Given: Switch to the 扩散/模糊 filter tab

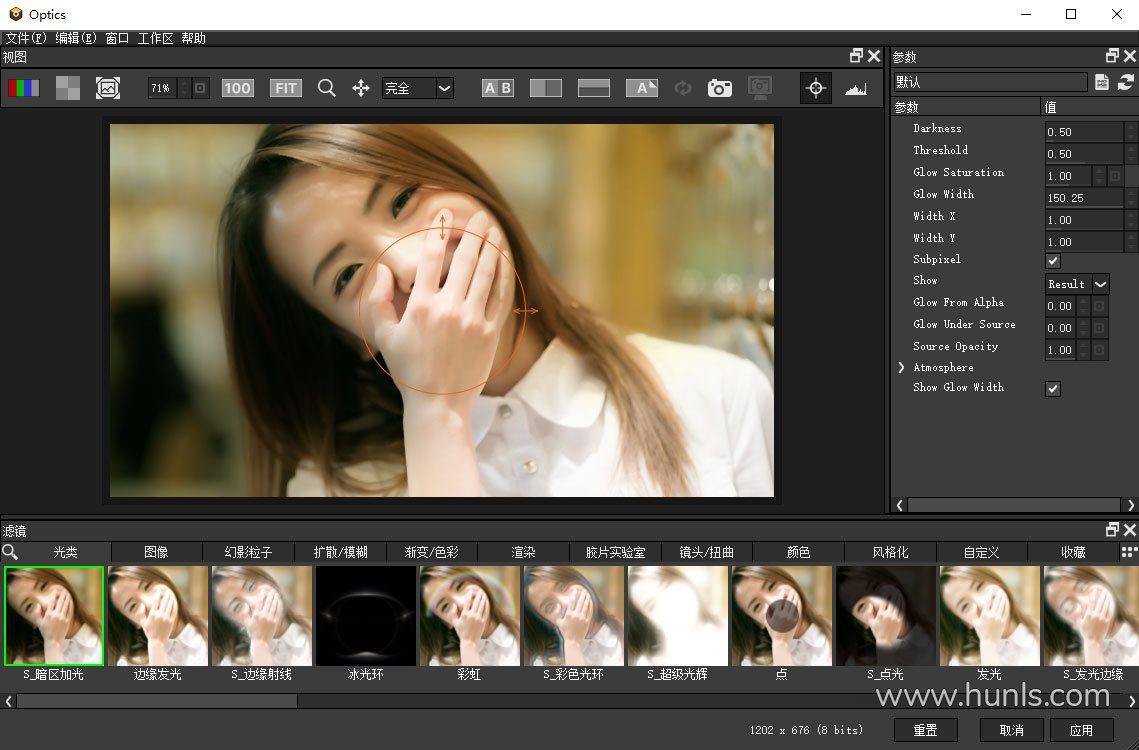Looking at the screenshot, I should [x=340, y=552].
